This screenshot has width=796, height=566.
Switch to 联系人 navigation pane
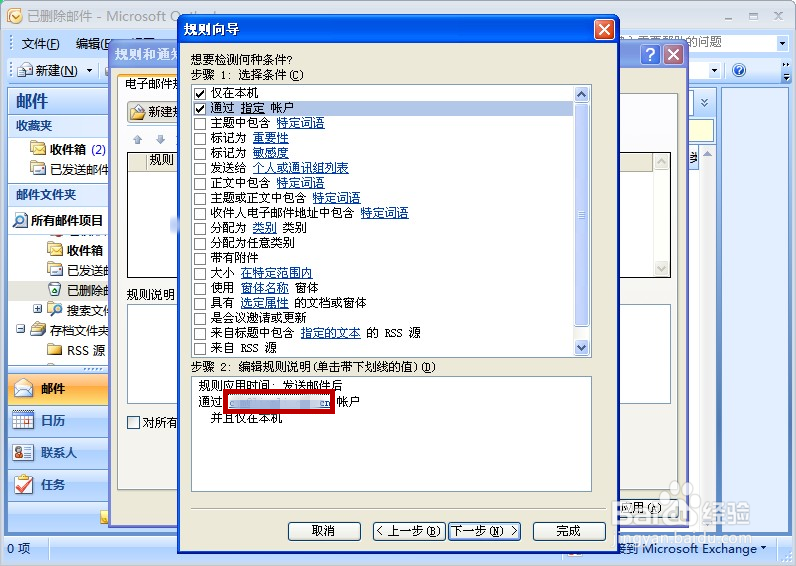[x=58, y=453]
